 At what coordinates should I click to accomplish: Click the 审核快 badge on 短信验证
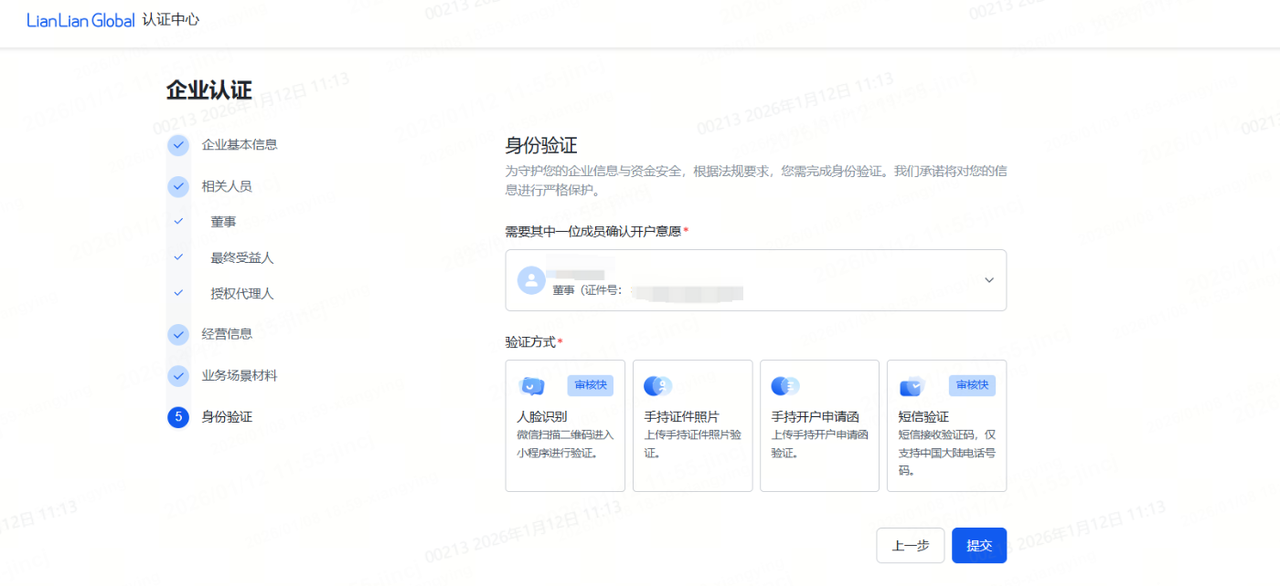coord(972,385)
